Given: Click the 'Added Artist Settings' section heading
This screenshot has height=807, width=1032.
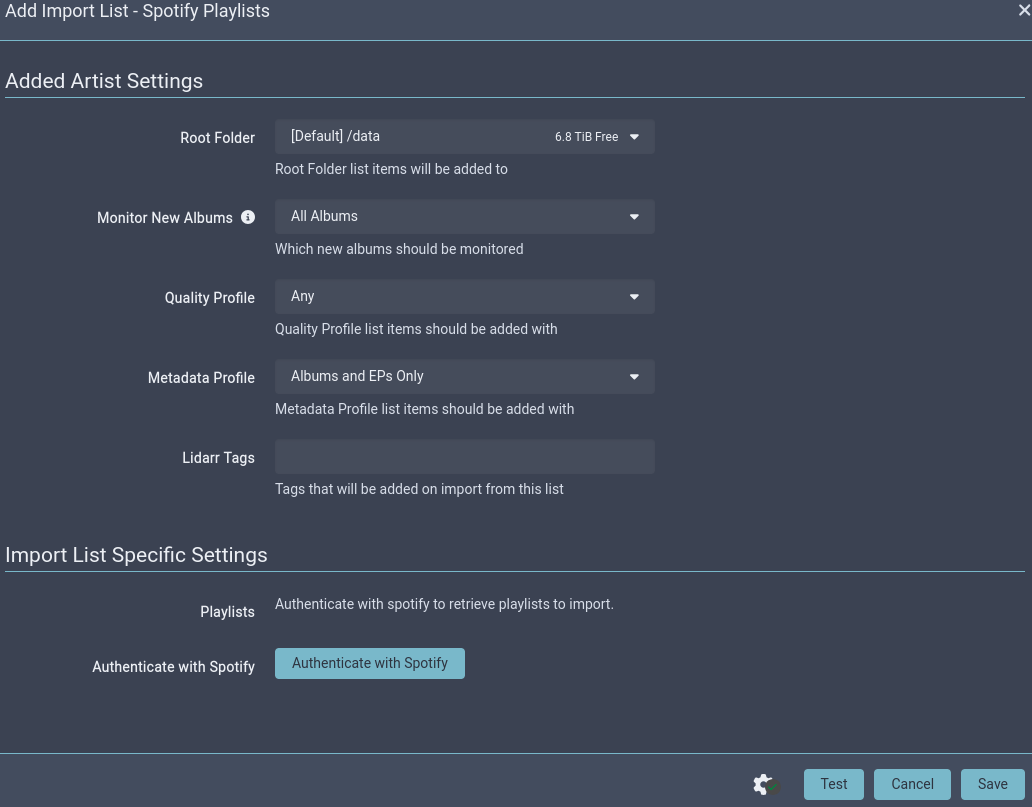Looking at the screenshot, I should (104, 81).
